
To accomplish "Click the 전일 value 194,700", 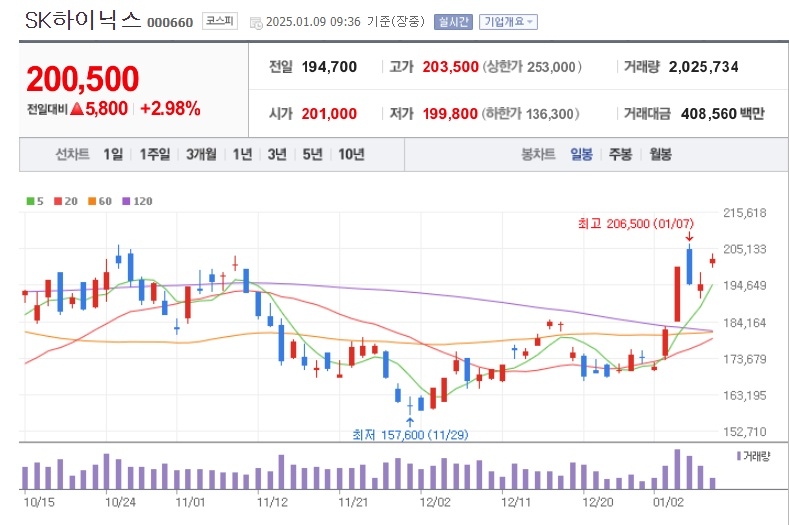I will (329, 66).
